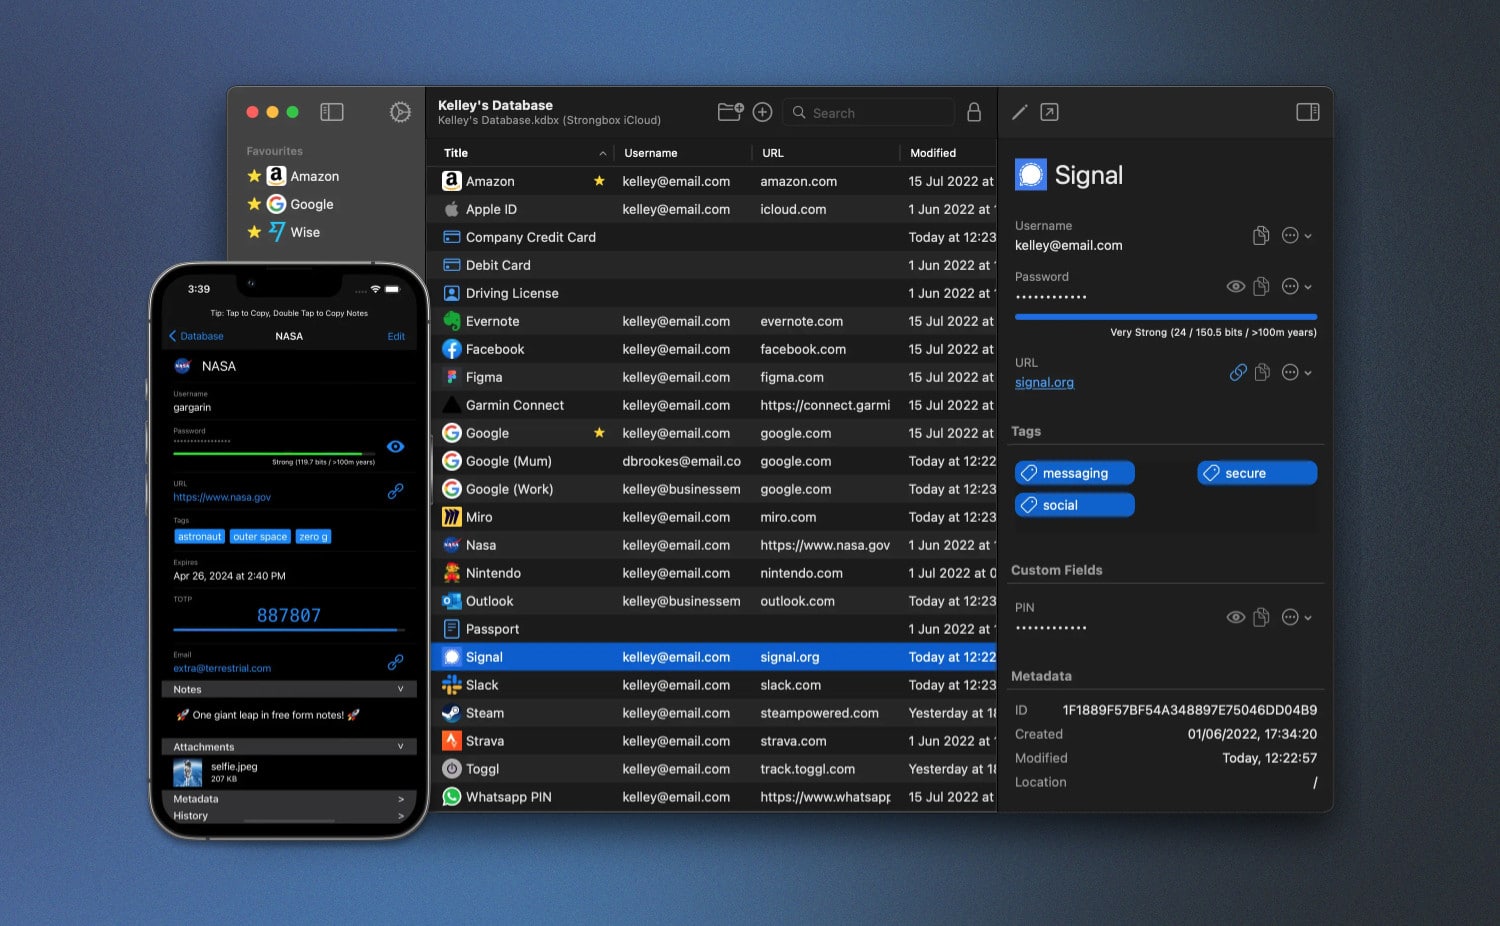The height and width of the screenshot is (926, 1500).
Task: Click the lock database padlock icon
Action: [x=973, y=113]
